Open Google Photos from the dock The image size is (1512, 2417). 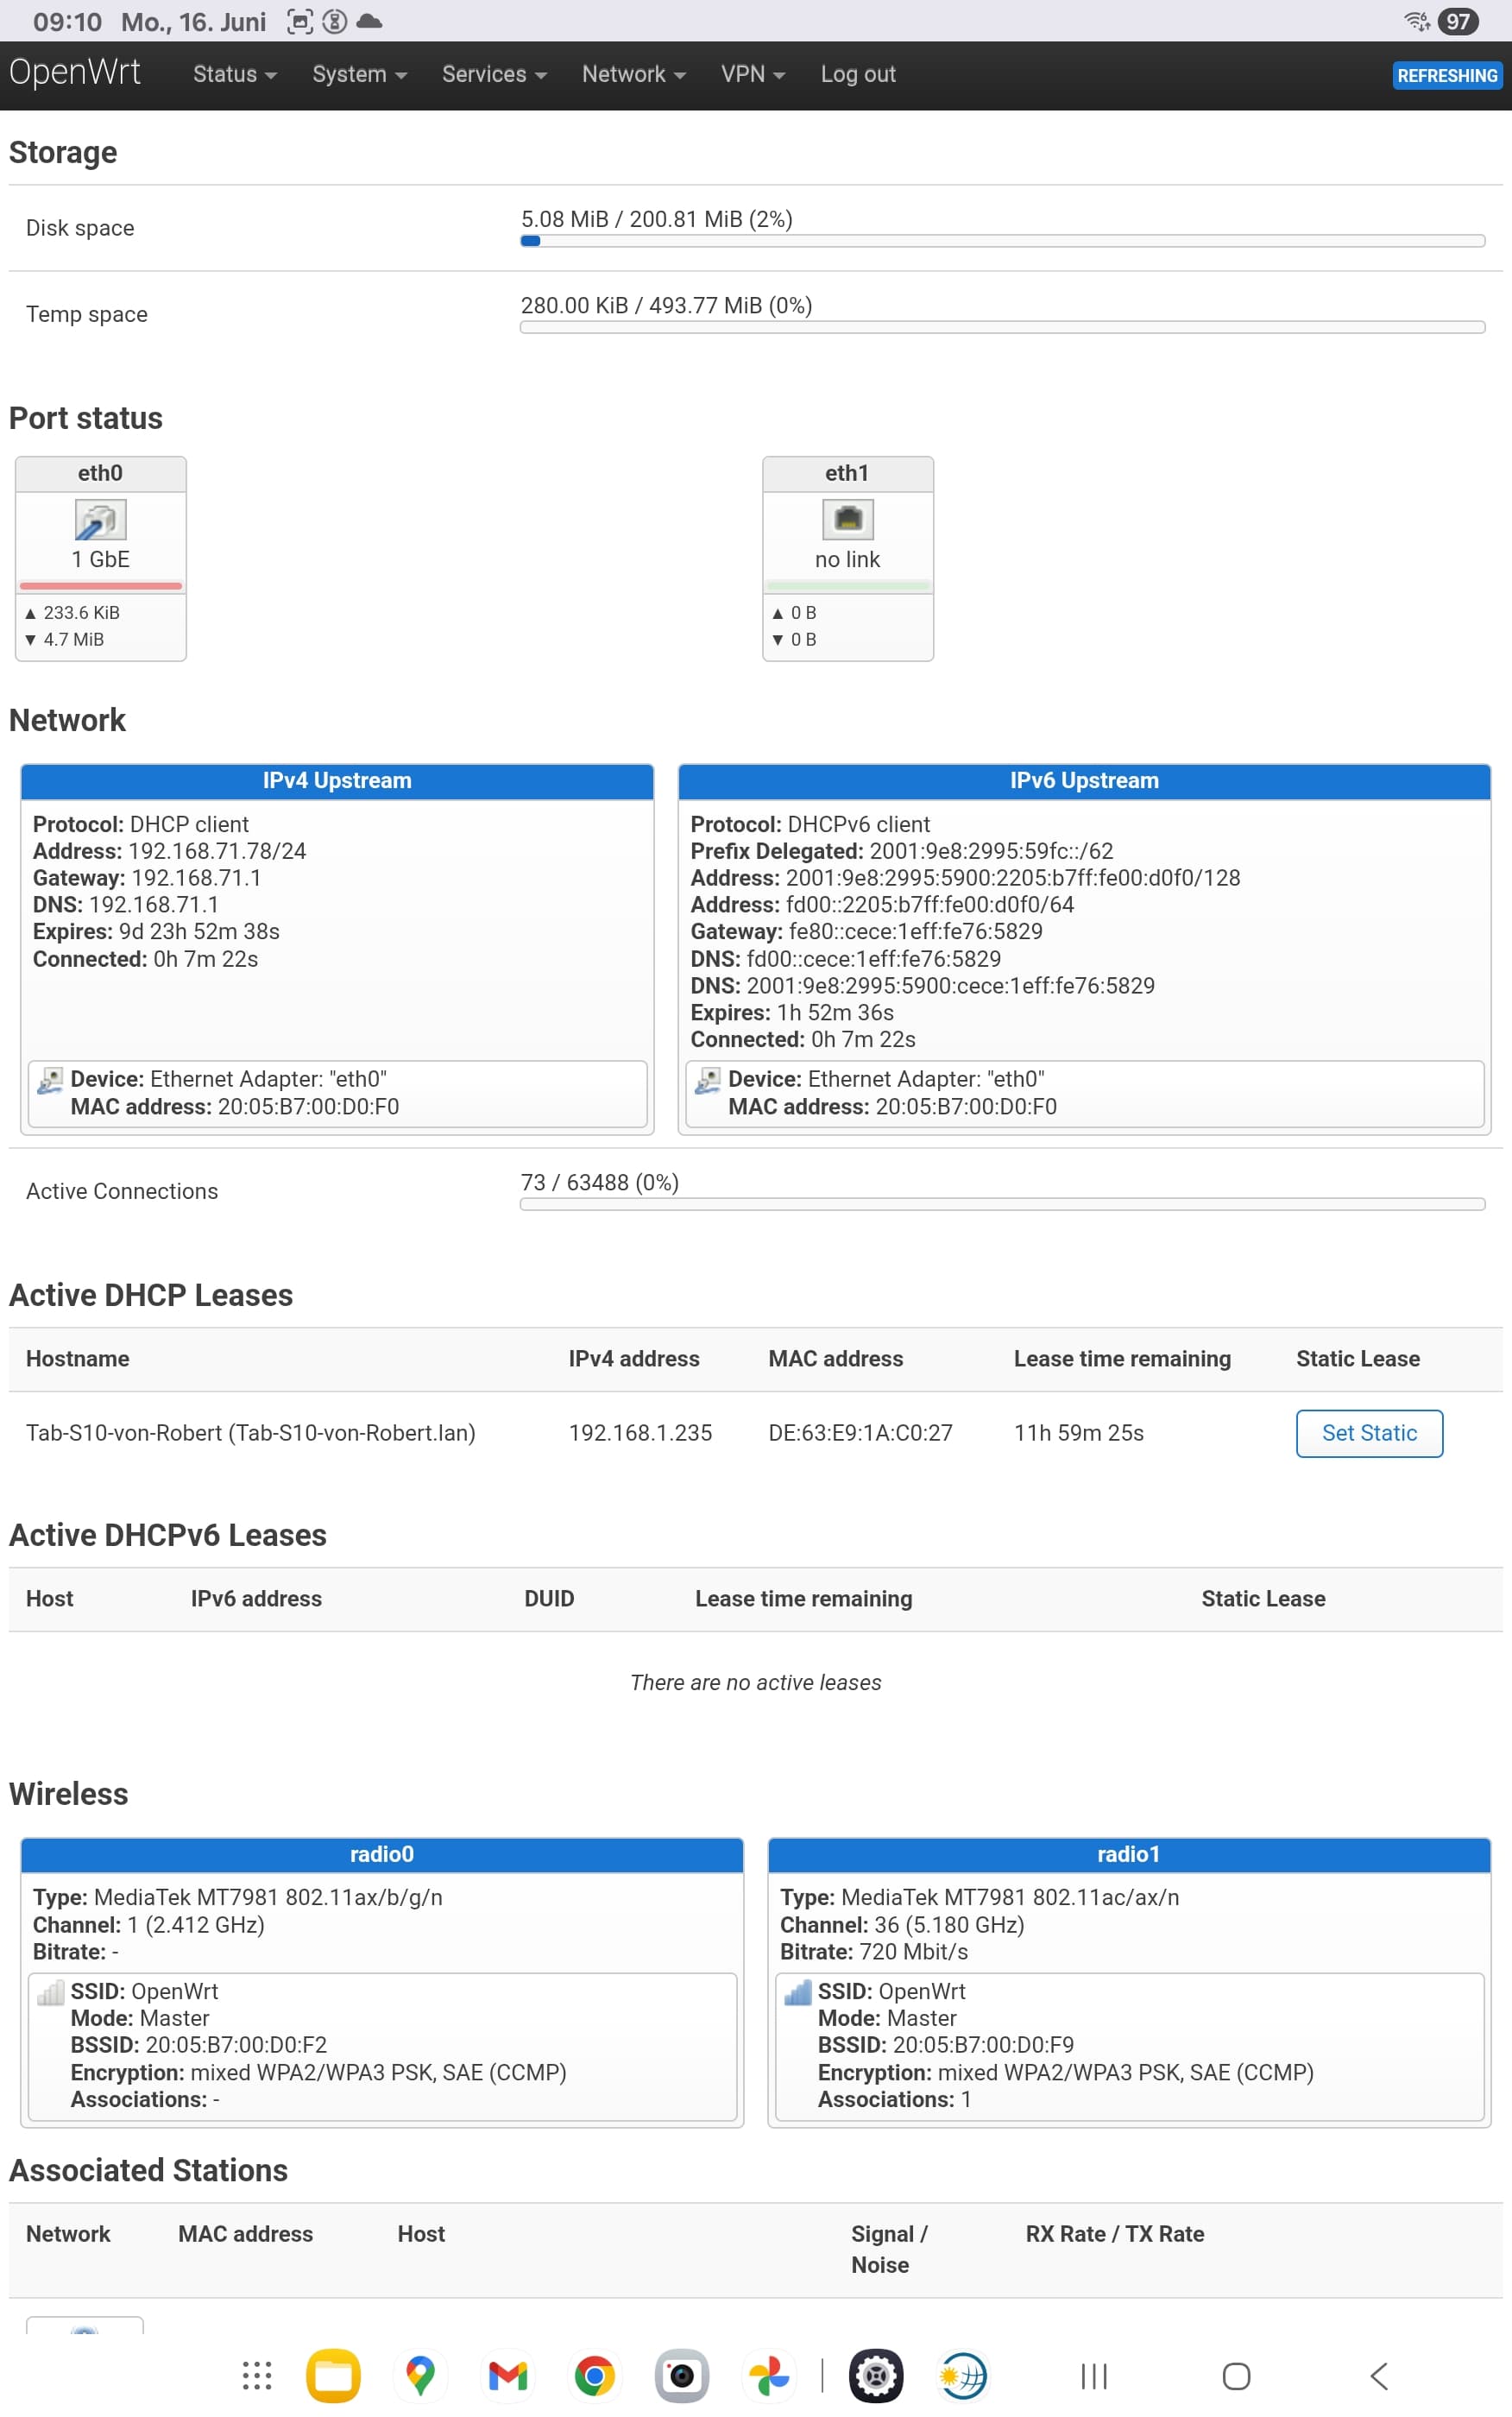point(769,2375)
